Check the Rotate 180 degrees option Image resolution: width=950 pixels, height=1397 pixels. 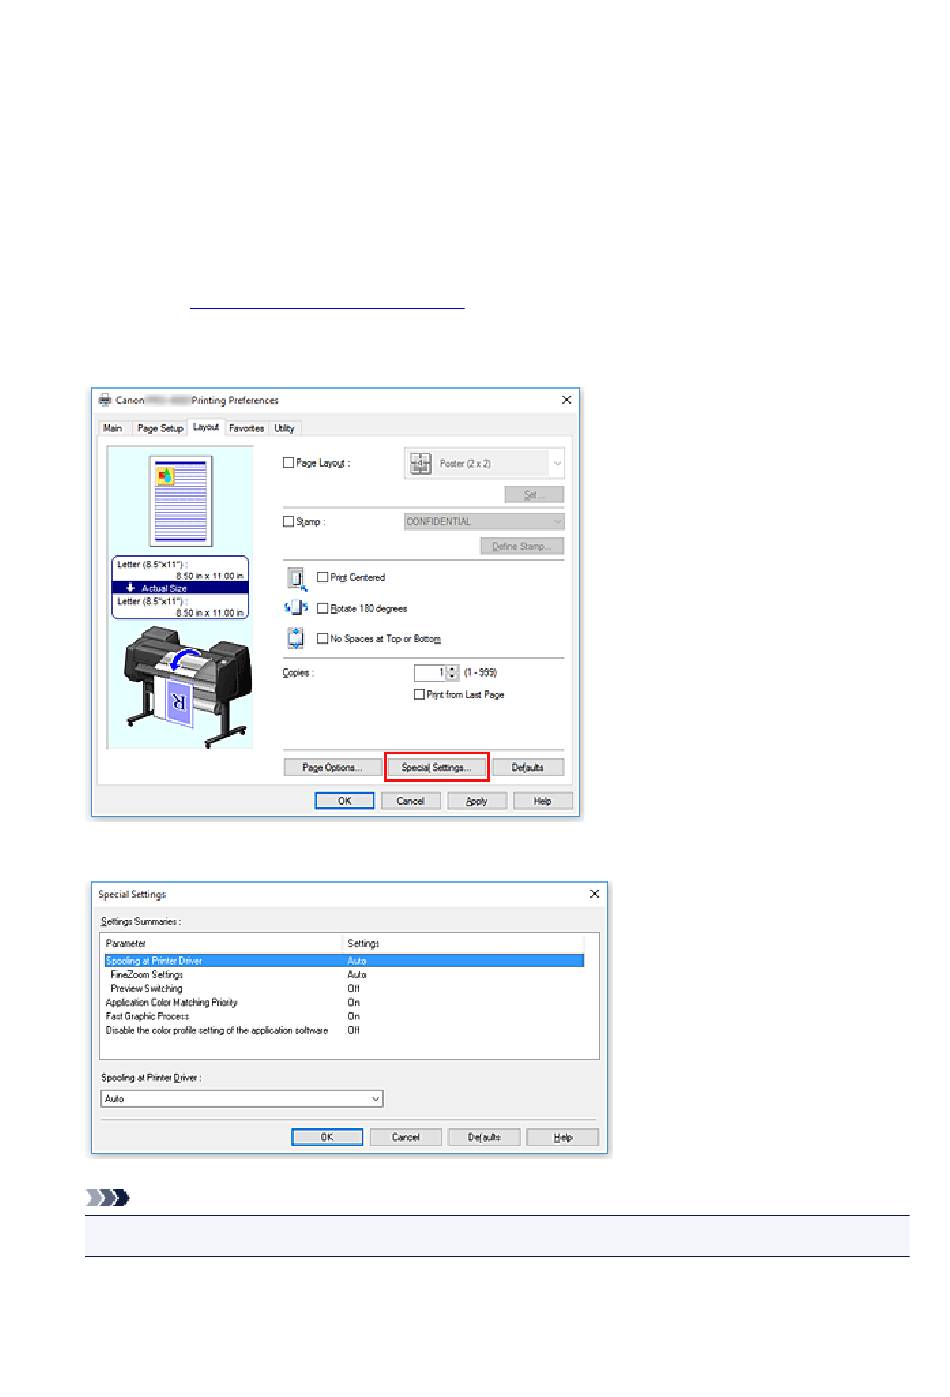click(322, 608)
